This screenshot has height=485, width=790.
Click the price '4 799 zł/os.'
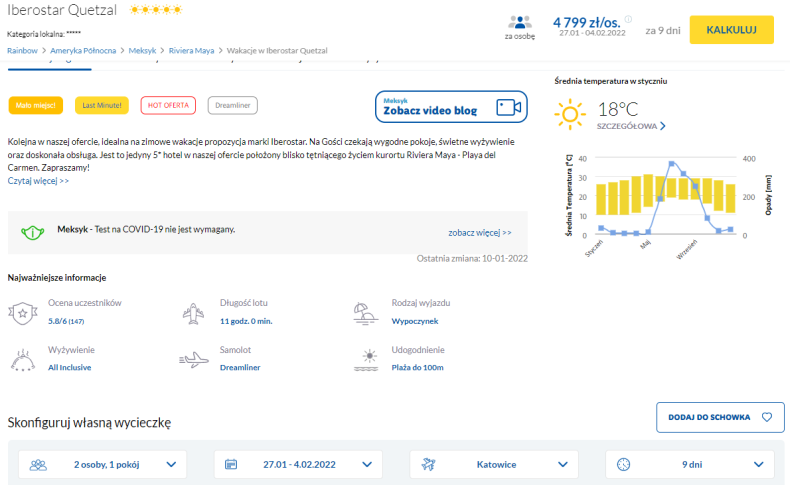coord(586,22)
